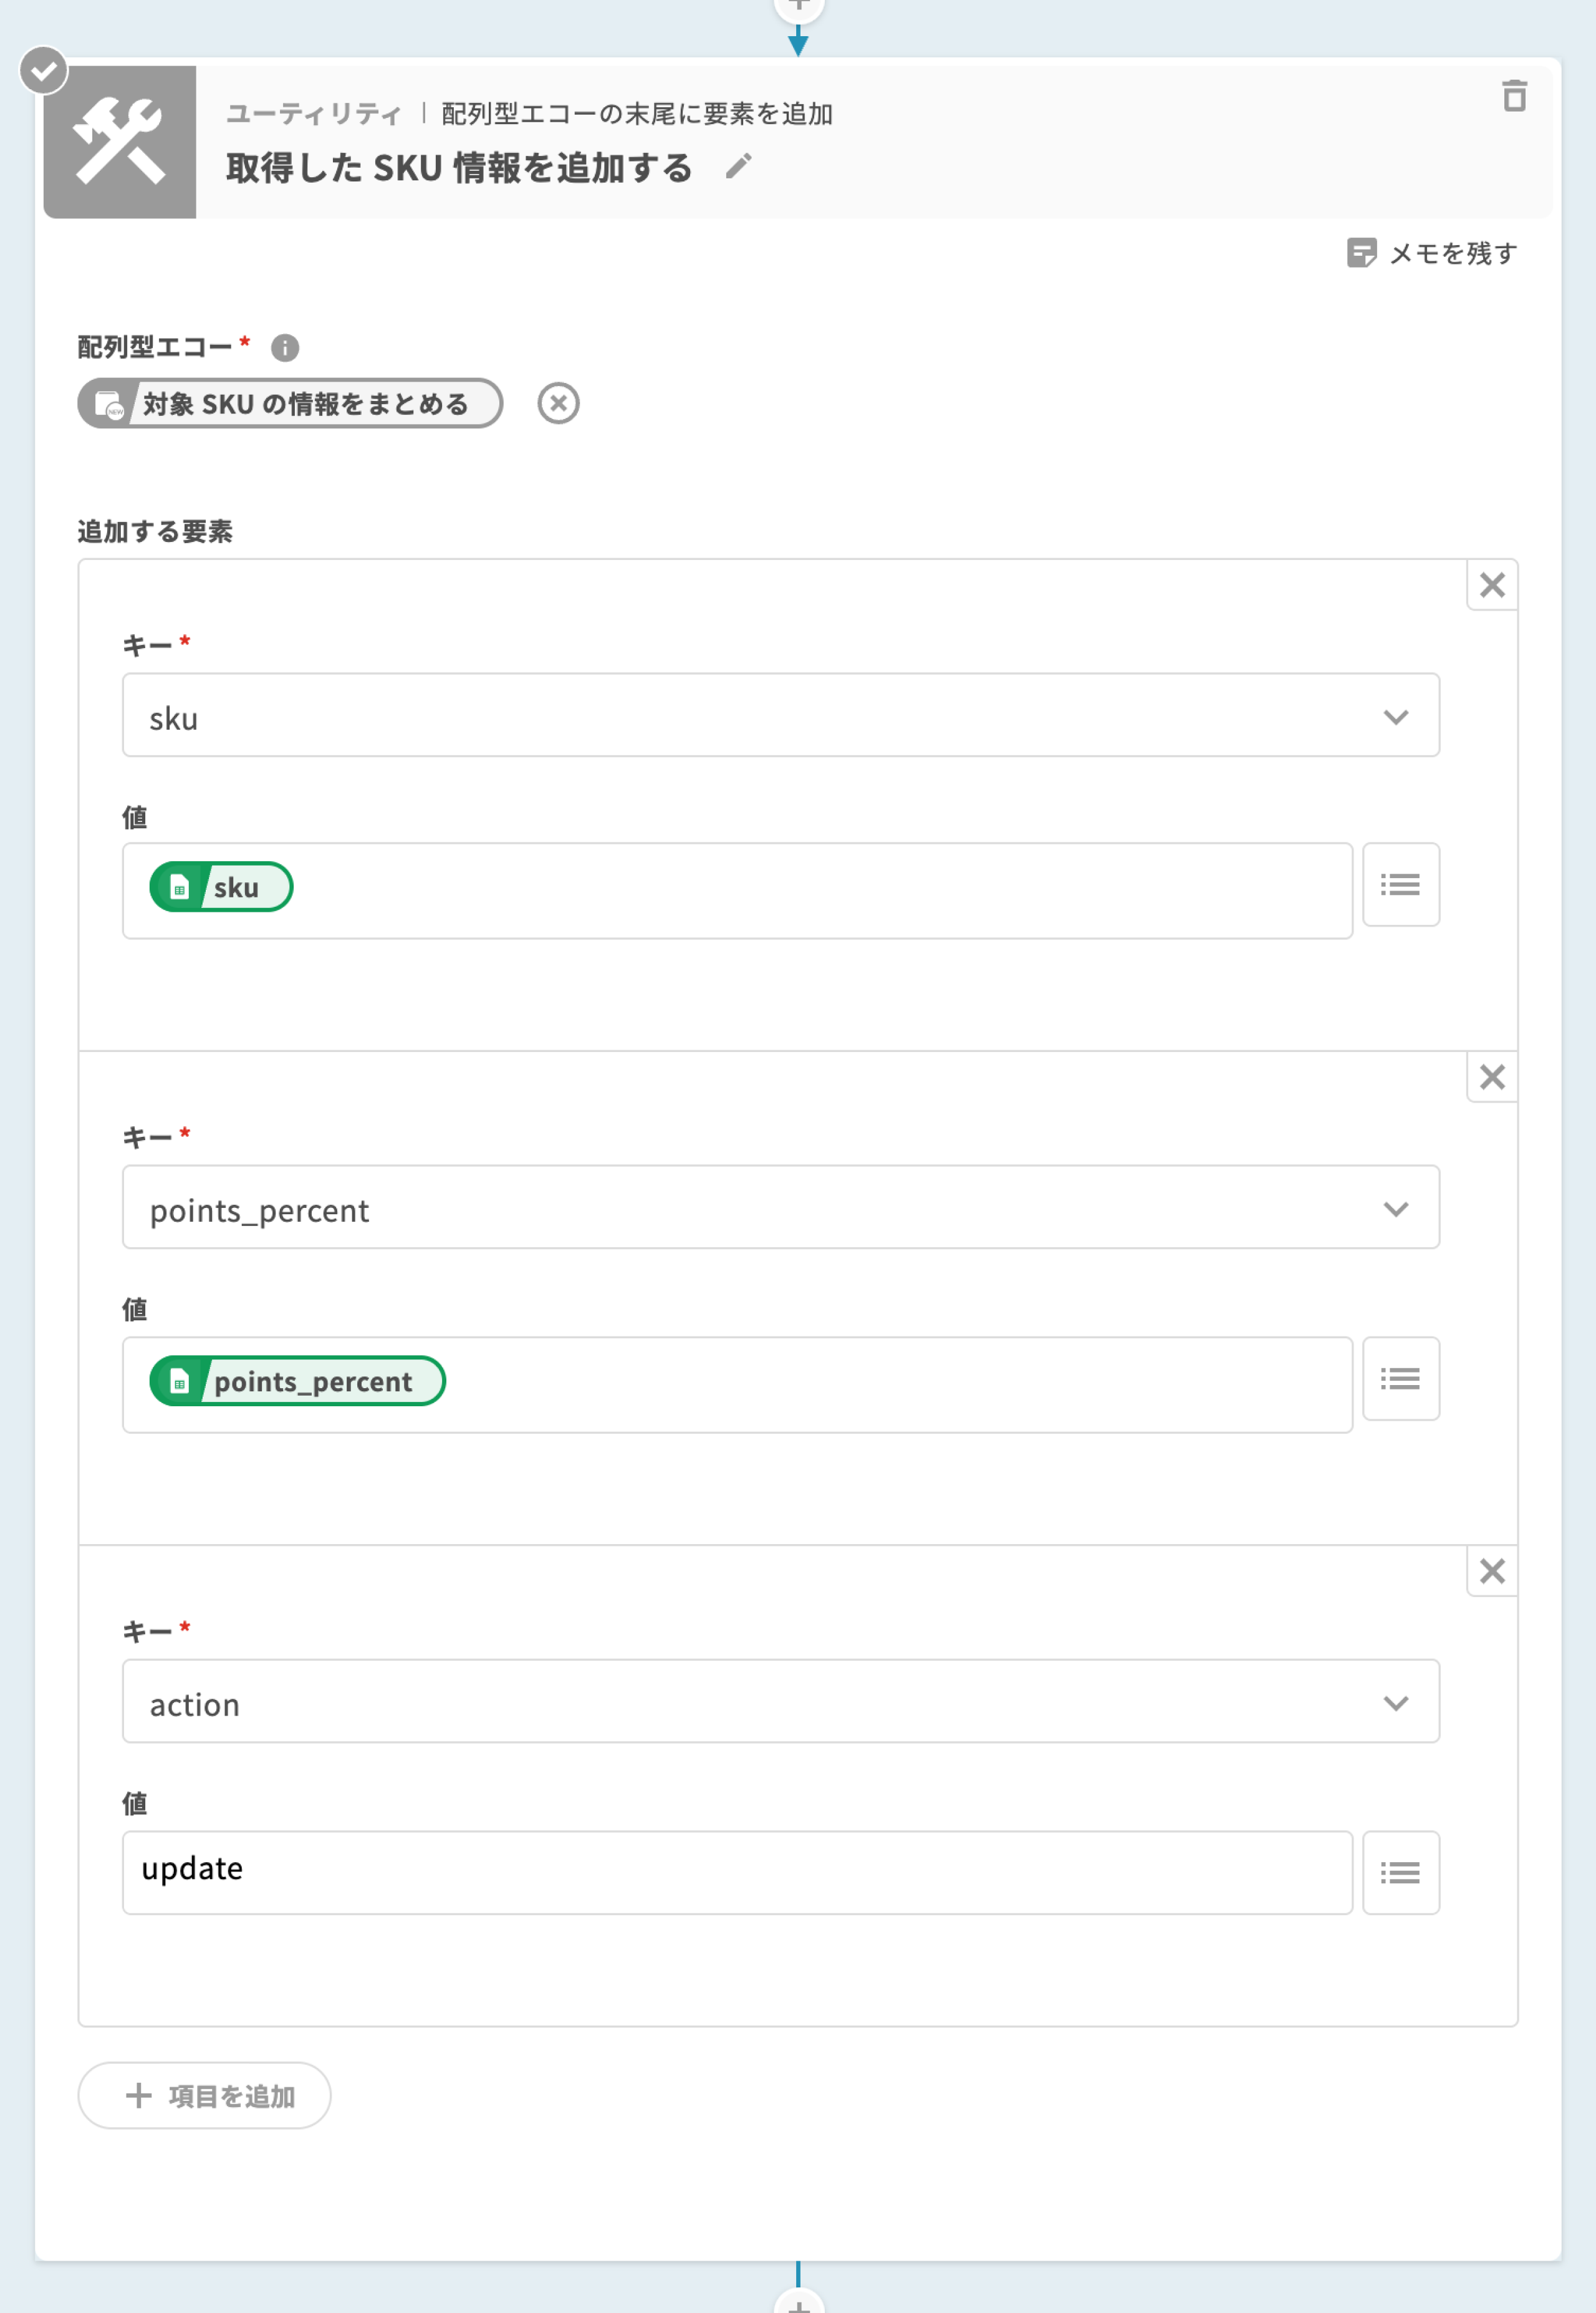Viewport: 1596px width, 2313px height.
Task: Remove the sku element entry
Action: tap(1492, 585)
